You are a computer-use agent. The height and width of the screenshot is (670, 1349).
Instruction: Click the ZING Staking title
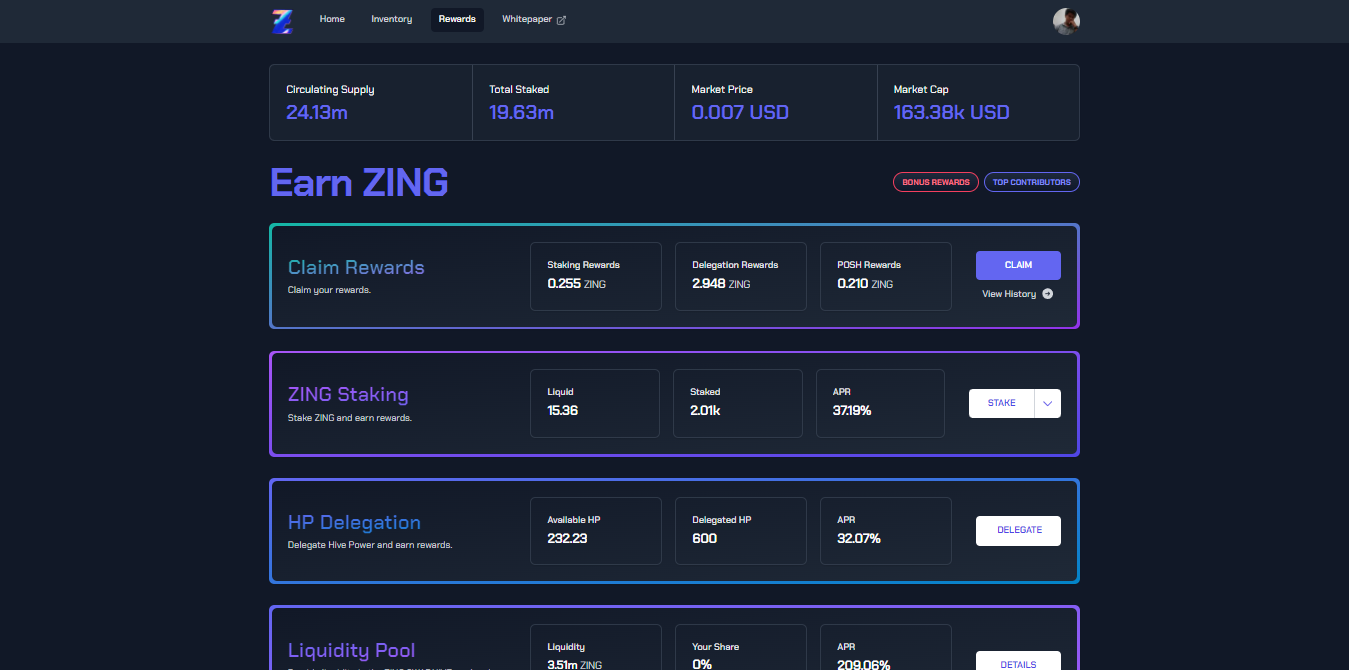[x=348, y=394]
